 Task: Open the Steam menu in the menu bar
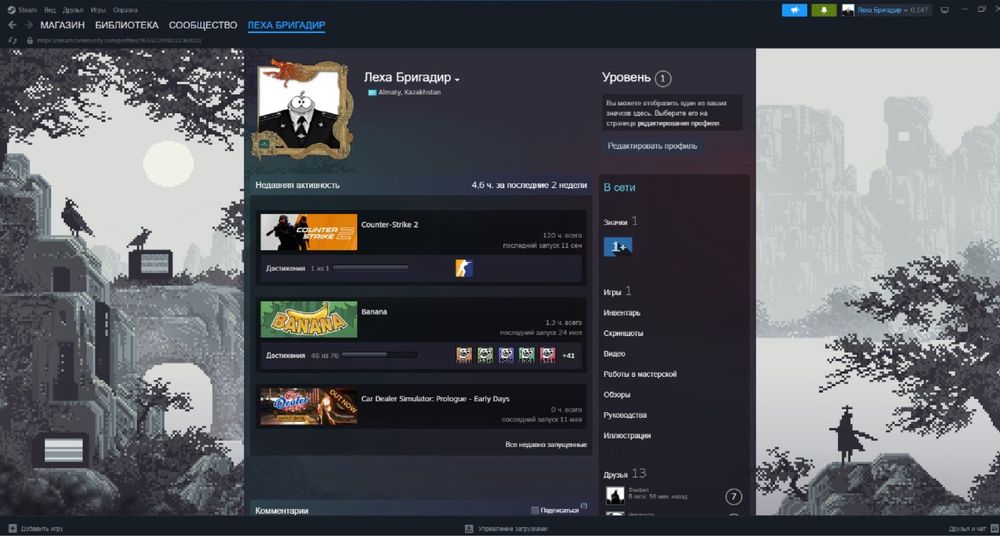(28, 10)
